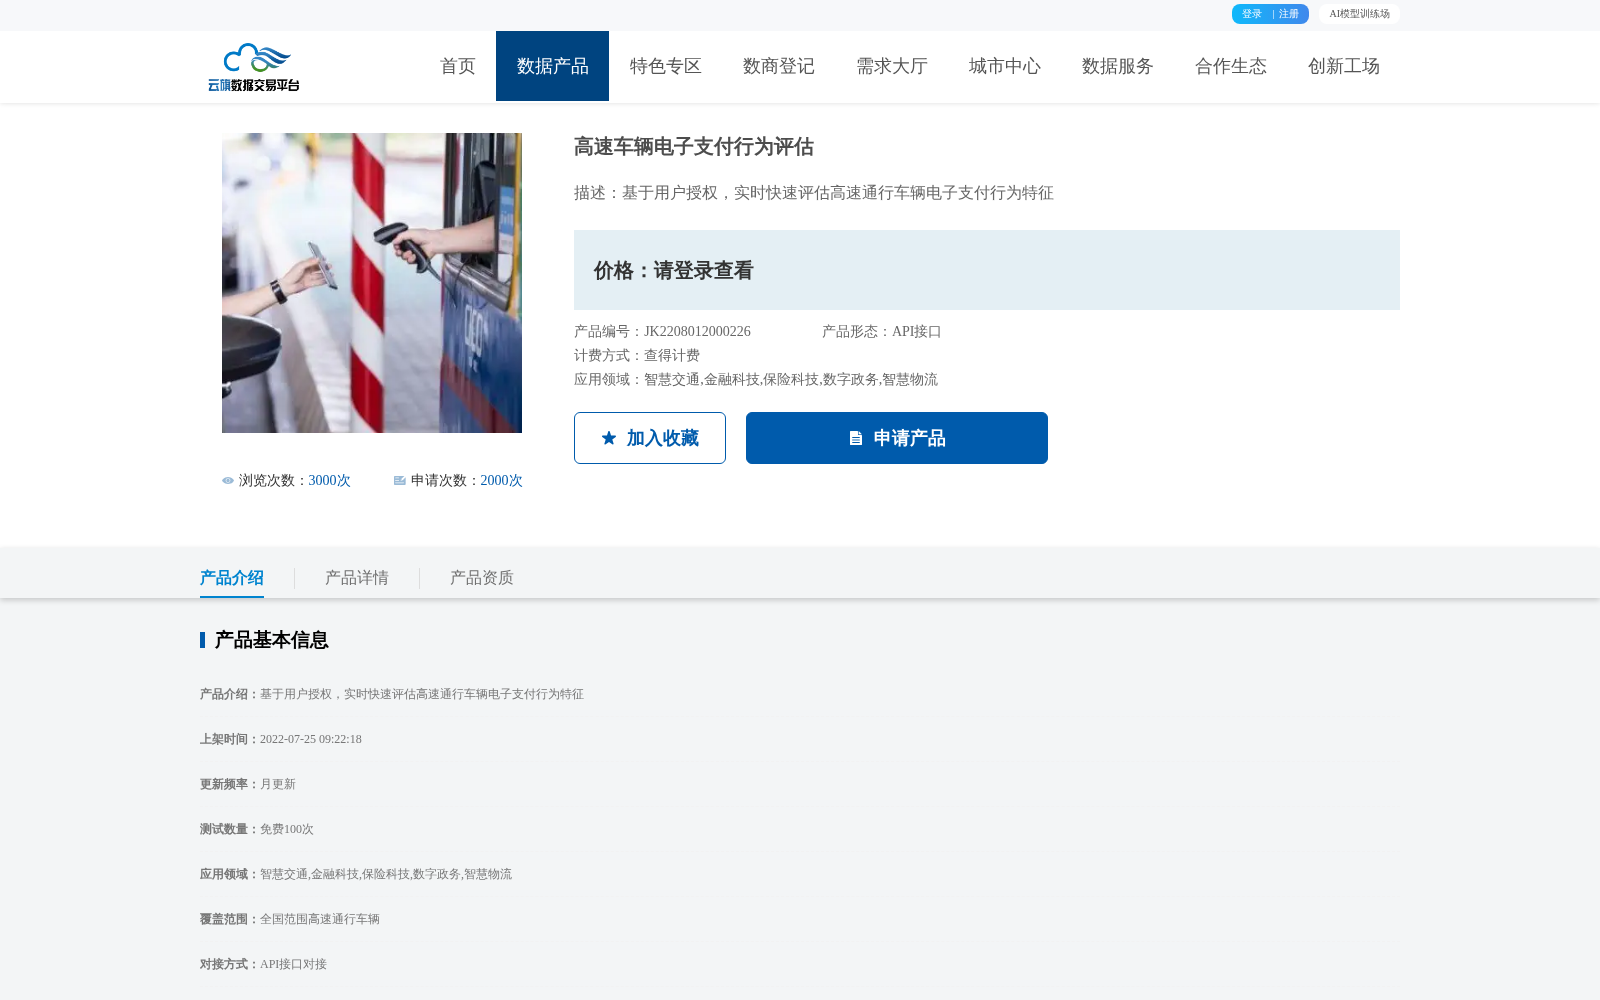This screenshot has width=1600, height=1000.
Task: Open the 城市中心 menu item
Action: 1004,66
